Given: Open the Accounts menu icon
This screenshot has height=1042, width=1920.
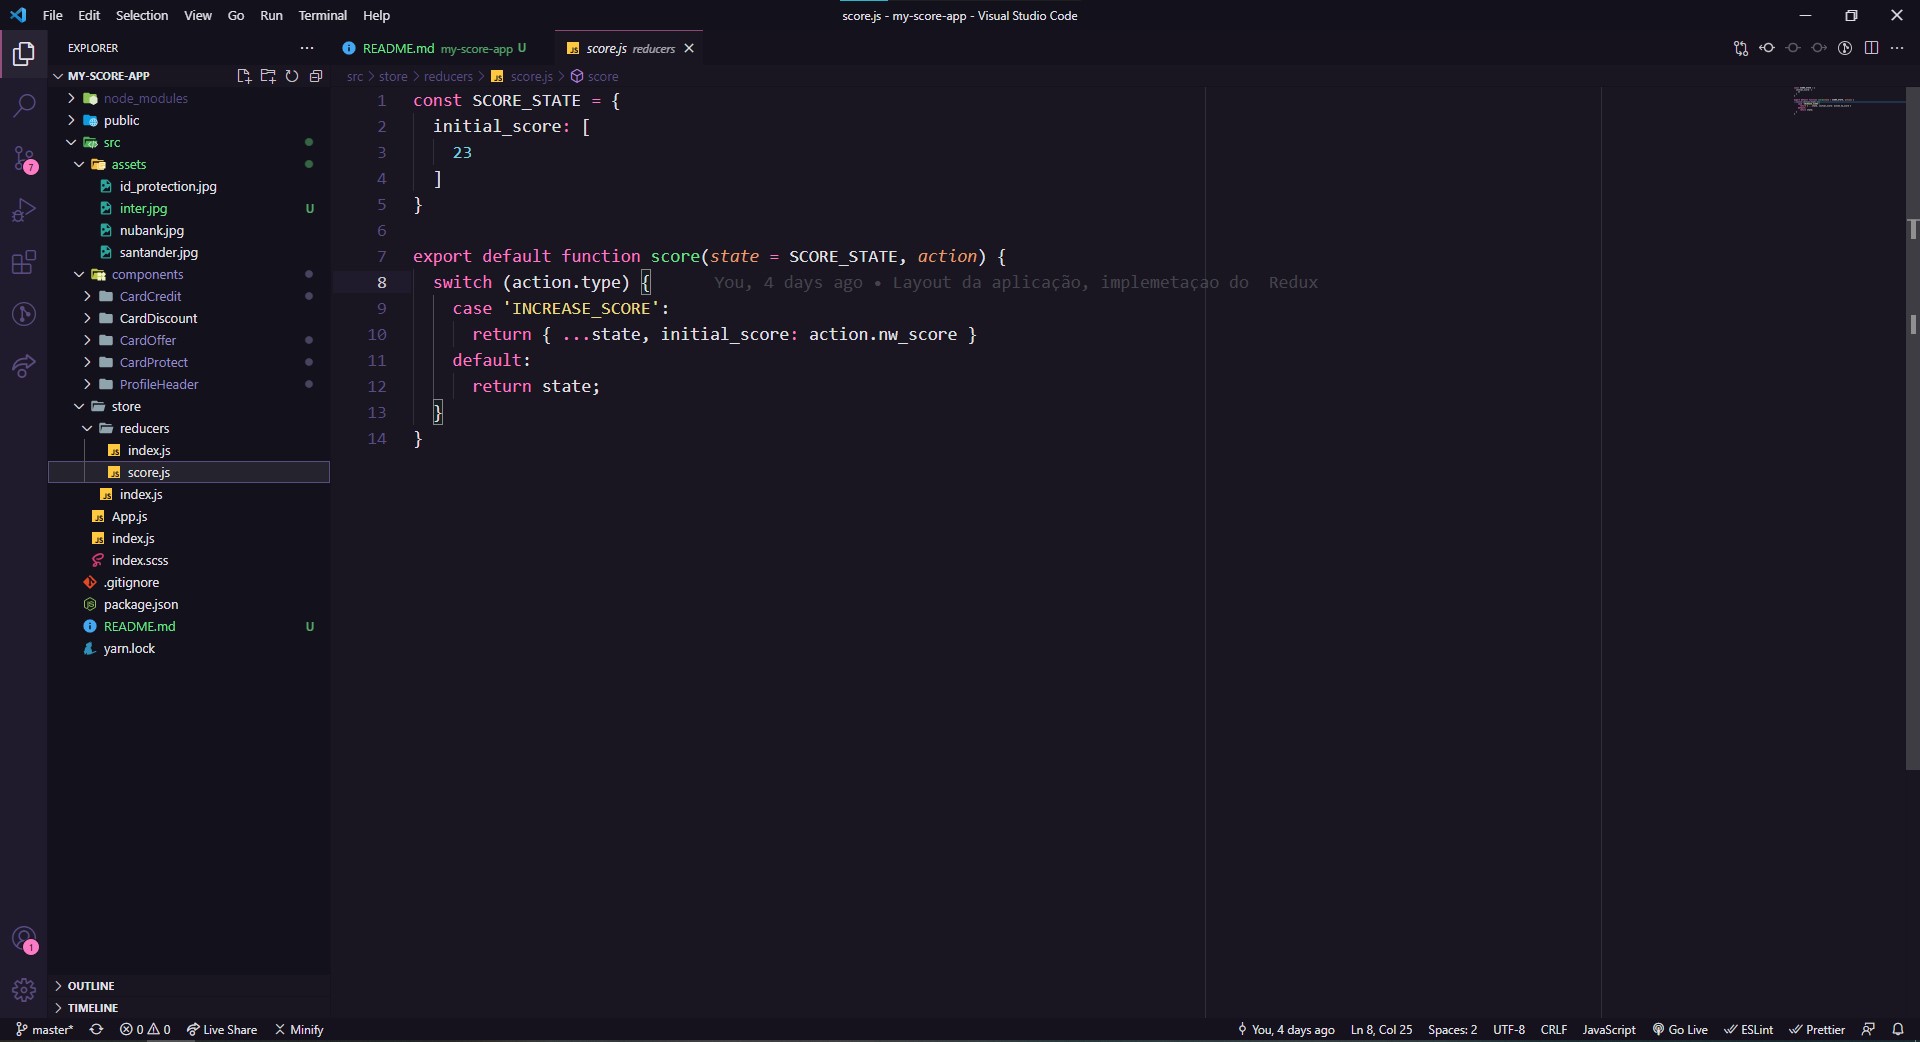Looking at the screenshot, I should point(23,940).
